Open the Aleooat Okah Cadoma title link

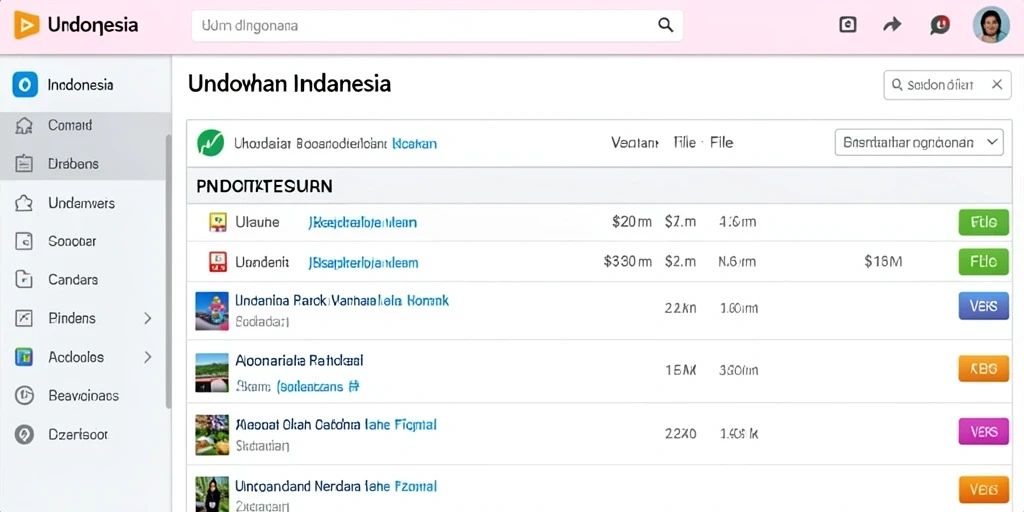(x=336, y=425)
